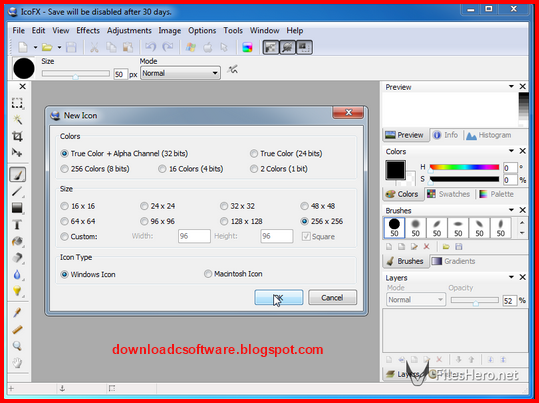The image size is (539, 403).
Task: Open the Brushes panel menu arrow
Action: tap(511, 210)
